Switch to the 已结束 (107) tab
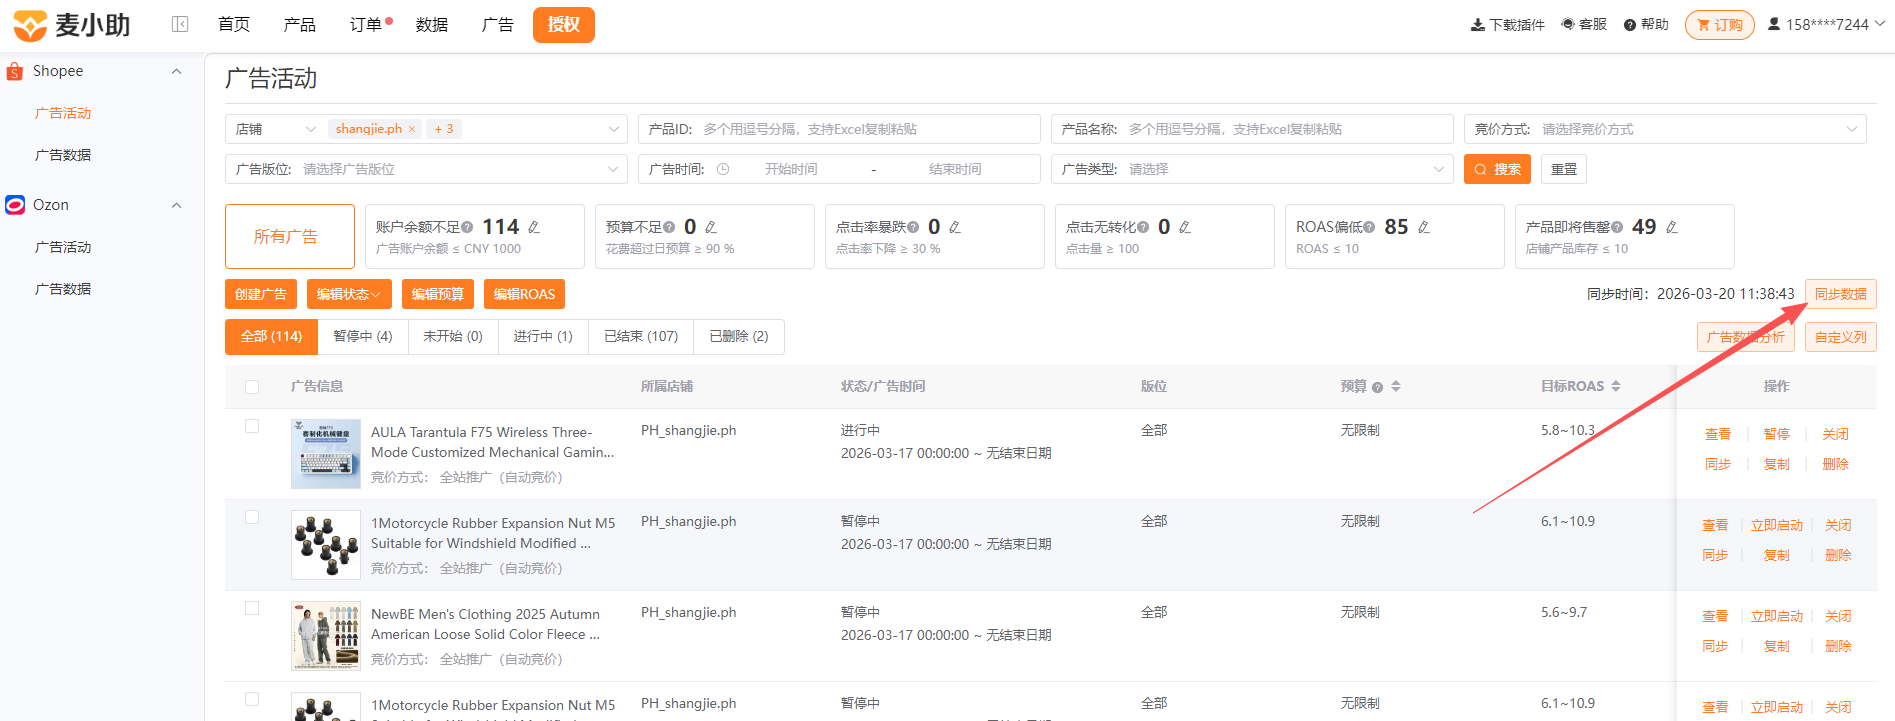Viewport: 1895px width, 721px height. coord(641,336)
